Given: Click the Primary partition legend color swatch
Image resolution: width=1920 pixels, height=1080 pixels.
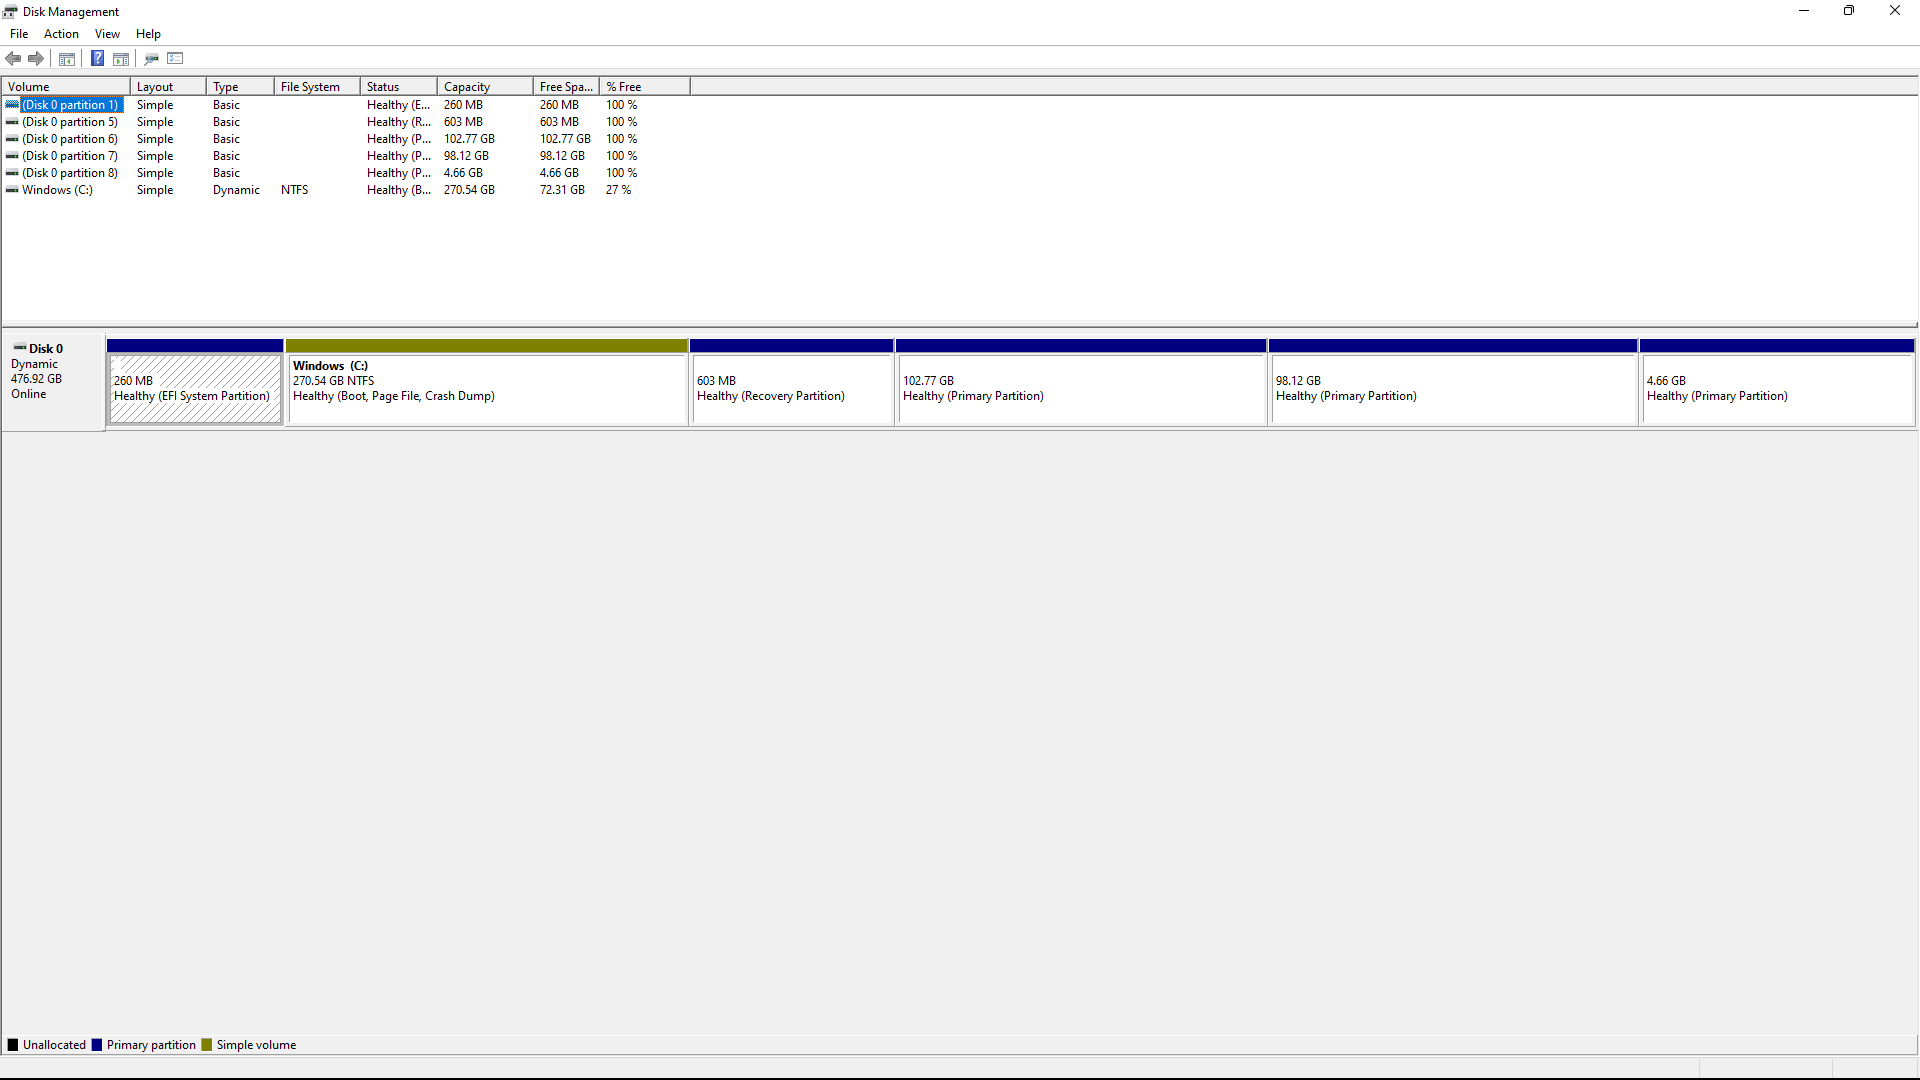Looking at the screenshot, I should [x=97, y=1045].
